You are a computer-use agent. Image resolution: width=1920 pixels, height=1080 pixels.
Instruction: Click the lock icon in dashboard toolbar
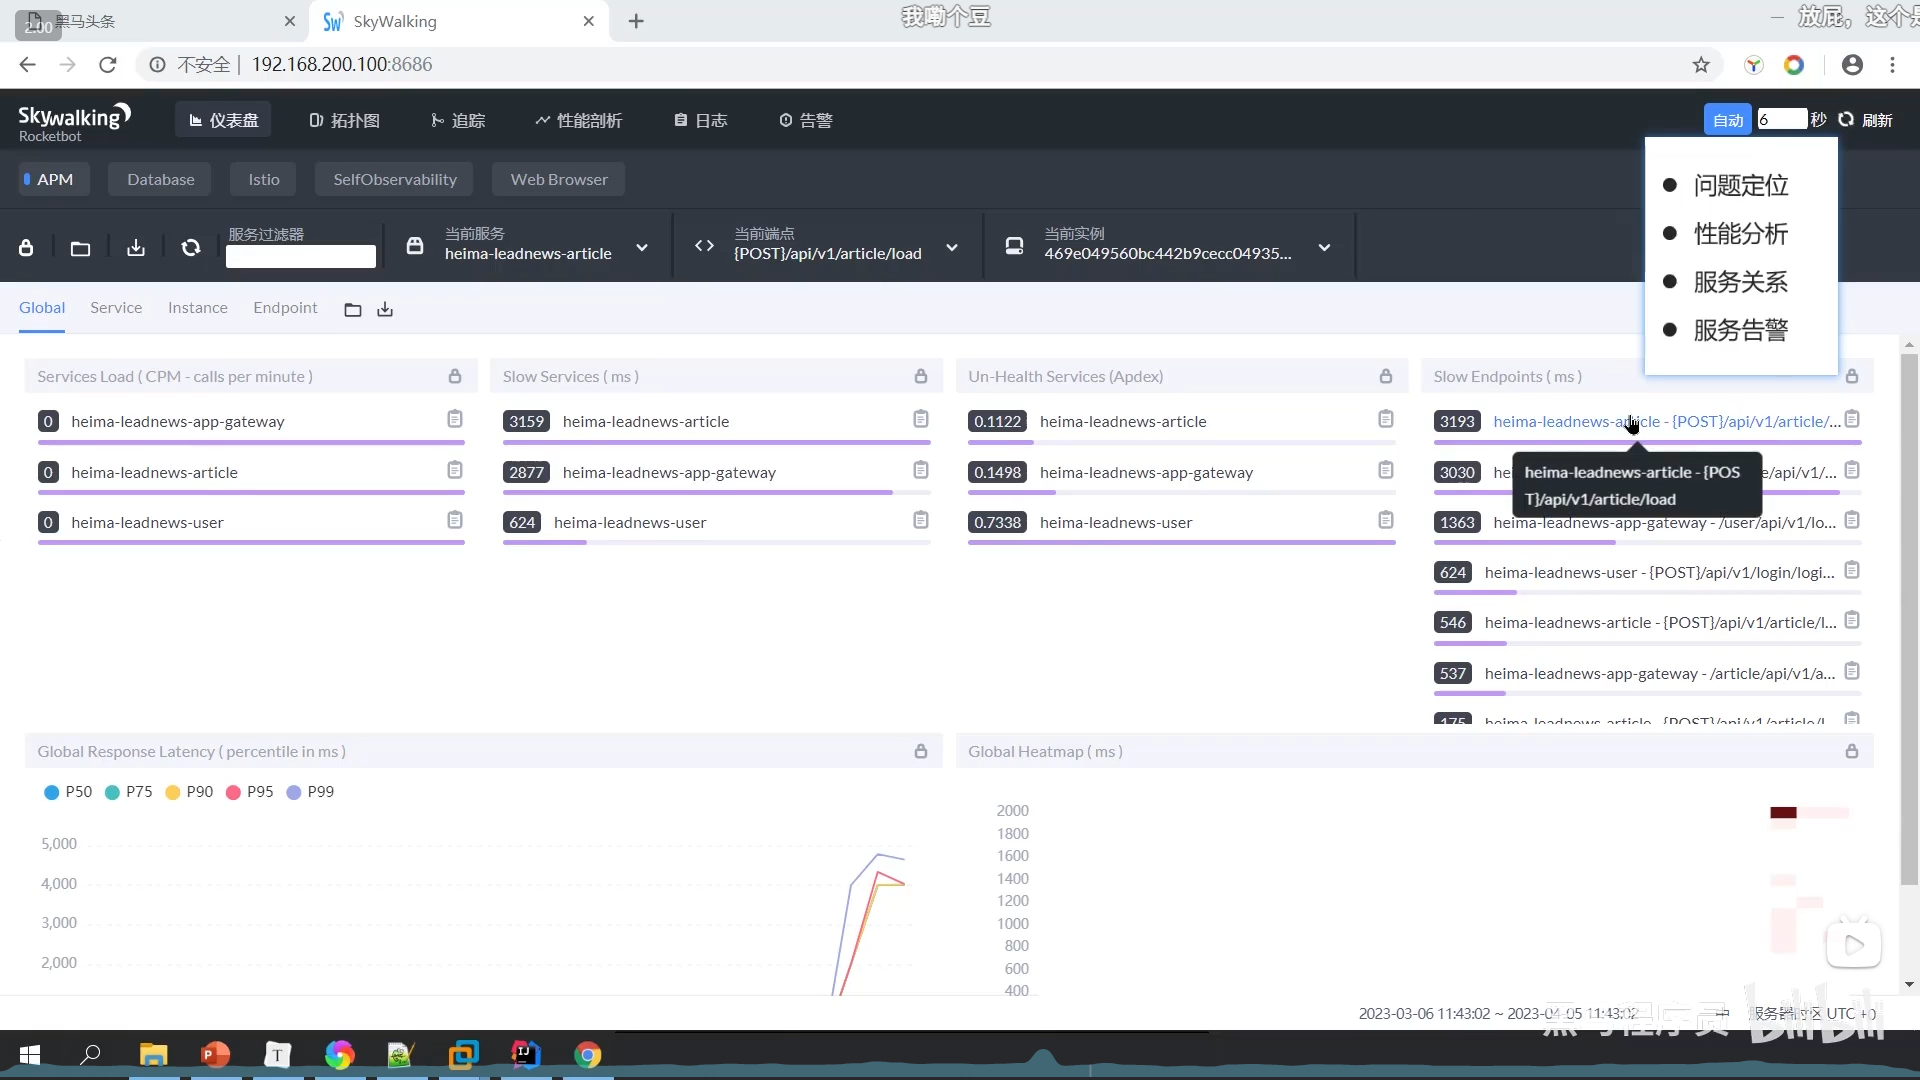[26, 247]
